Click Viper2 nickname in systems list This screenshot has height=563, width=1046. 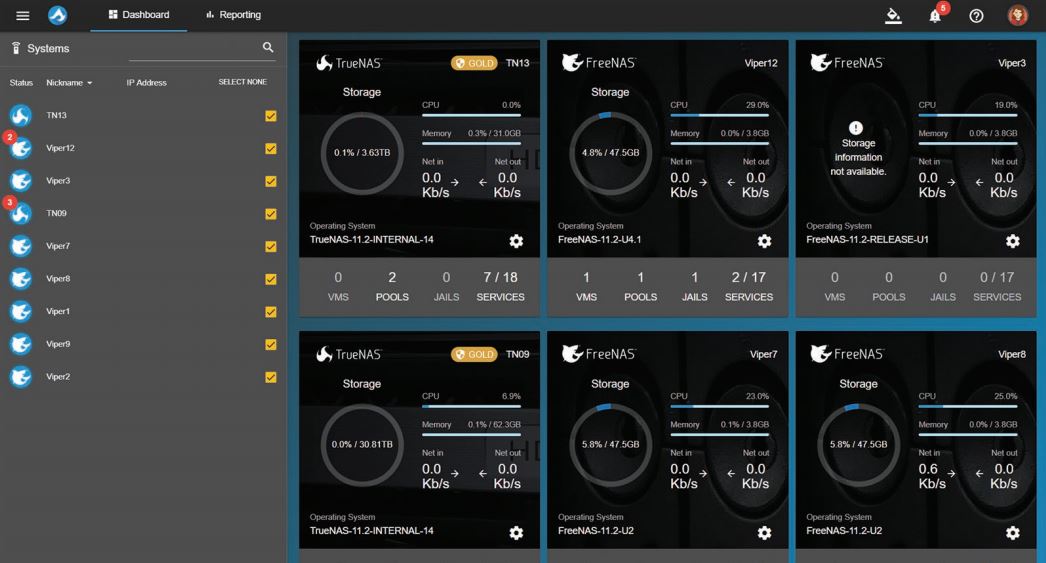tap(58, 377)
